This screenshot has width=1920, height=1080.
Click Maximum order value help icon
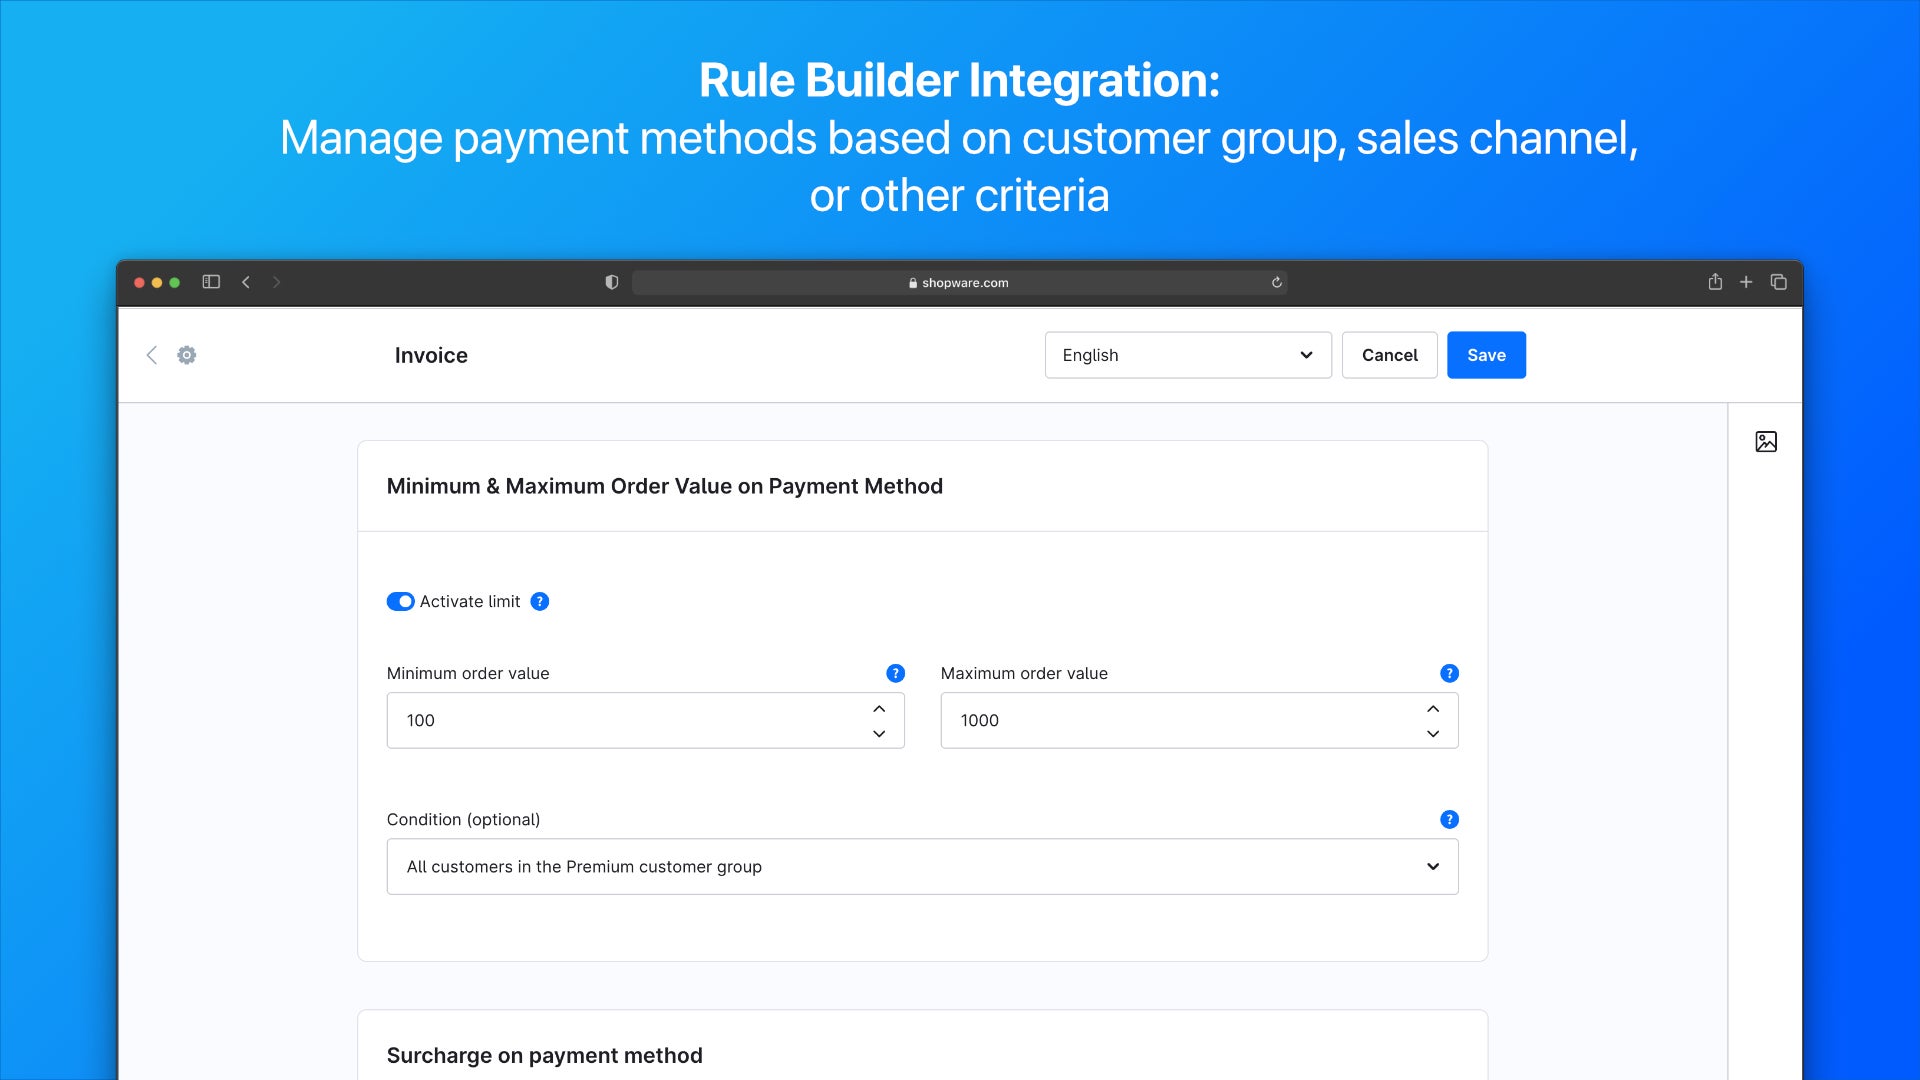pos(1449,673)
